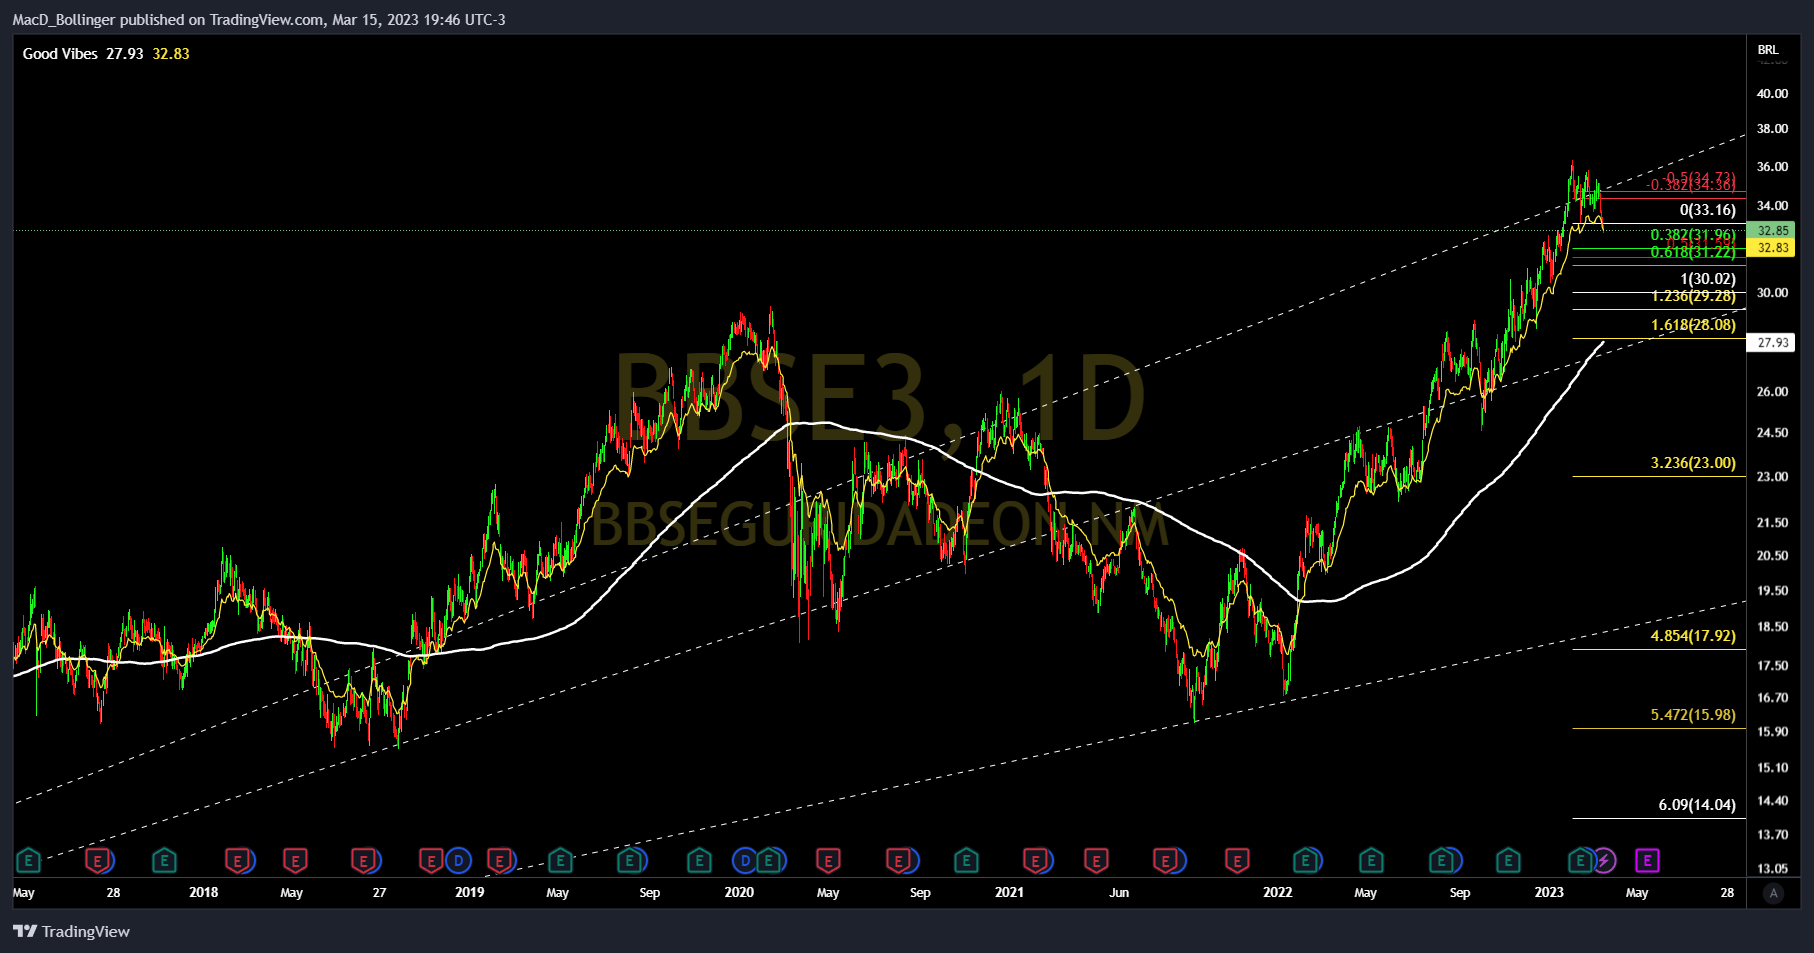Click the publisher header text MacD_Bollinger
The width and height of the screenshot is (1814, 953).
coord(64,20)
